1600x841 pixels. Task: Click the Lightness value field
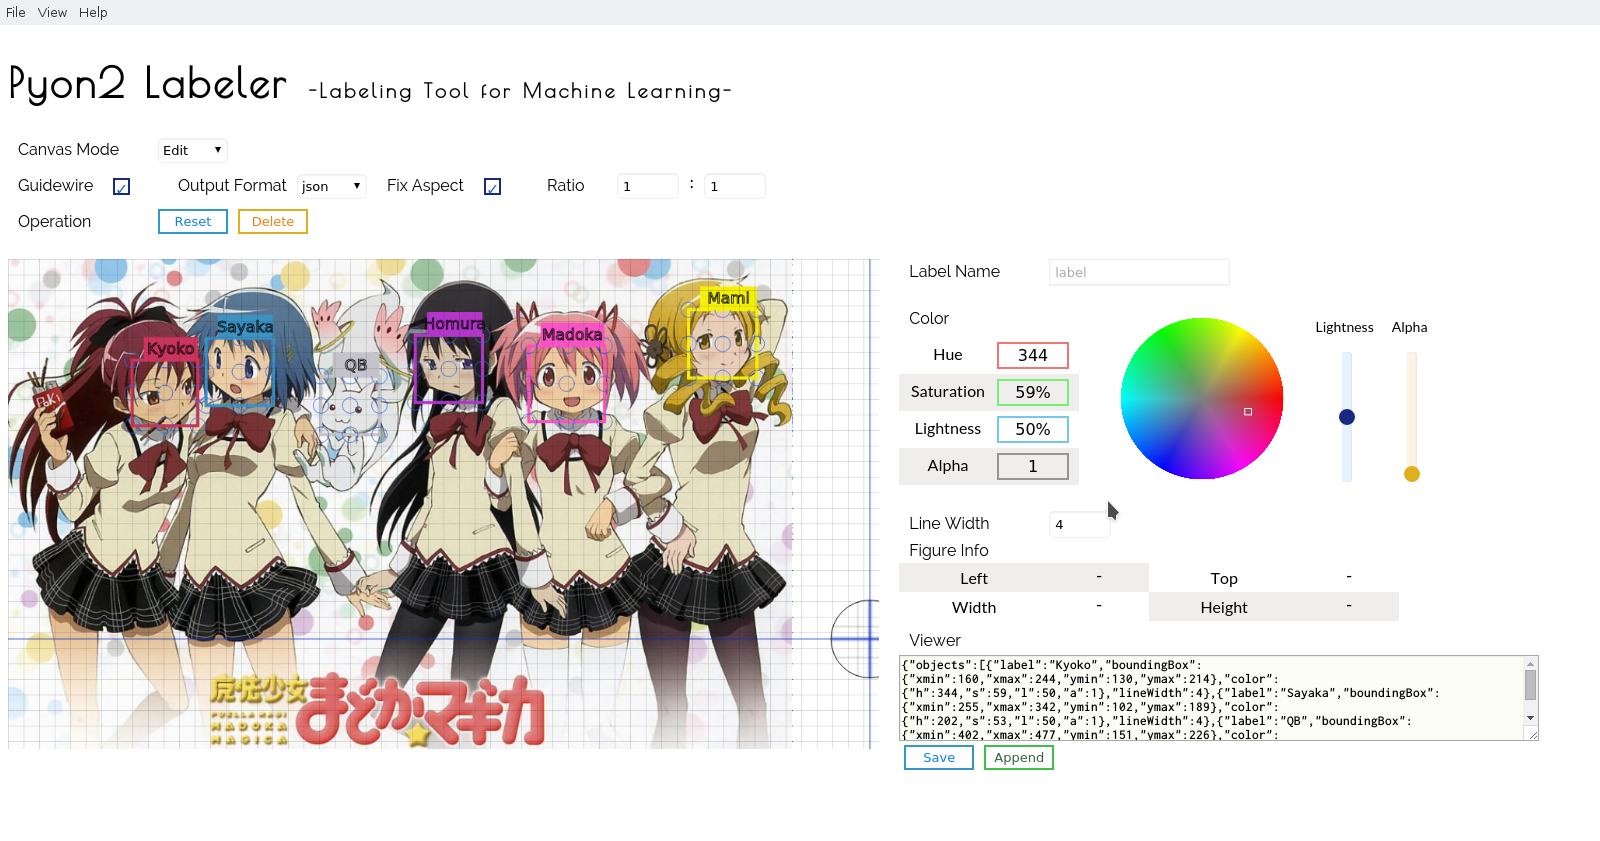[1033, 429]
